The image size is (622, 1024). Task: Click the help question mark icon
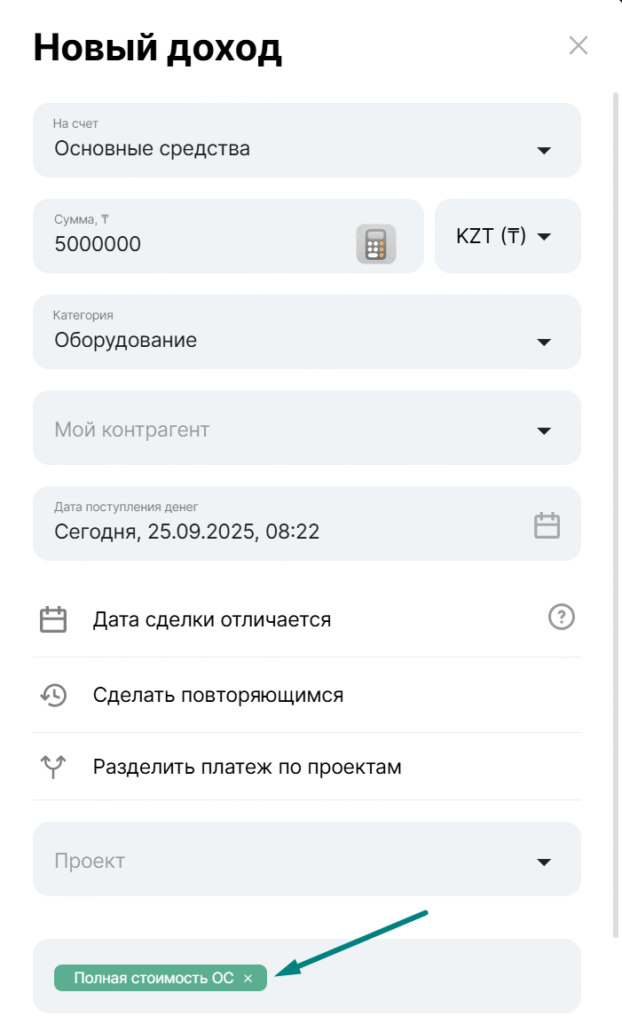(x=562, y=617)
